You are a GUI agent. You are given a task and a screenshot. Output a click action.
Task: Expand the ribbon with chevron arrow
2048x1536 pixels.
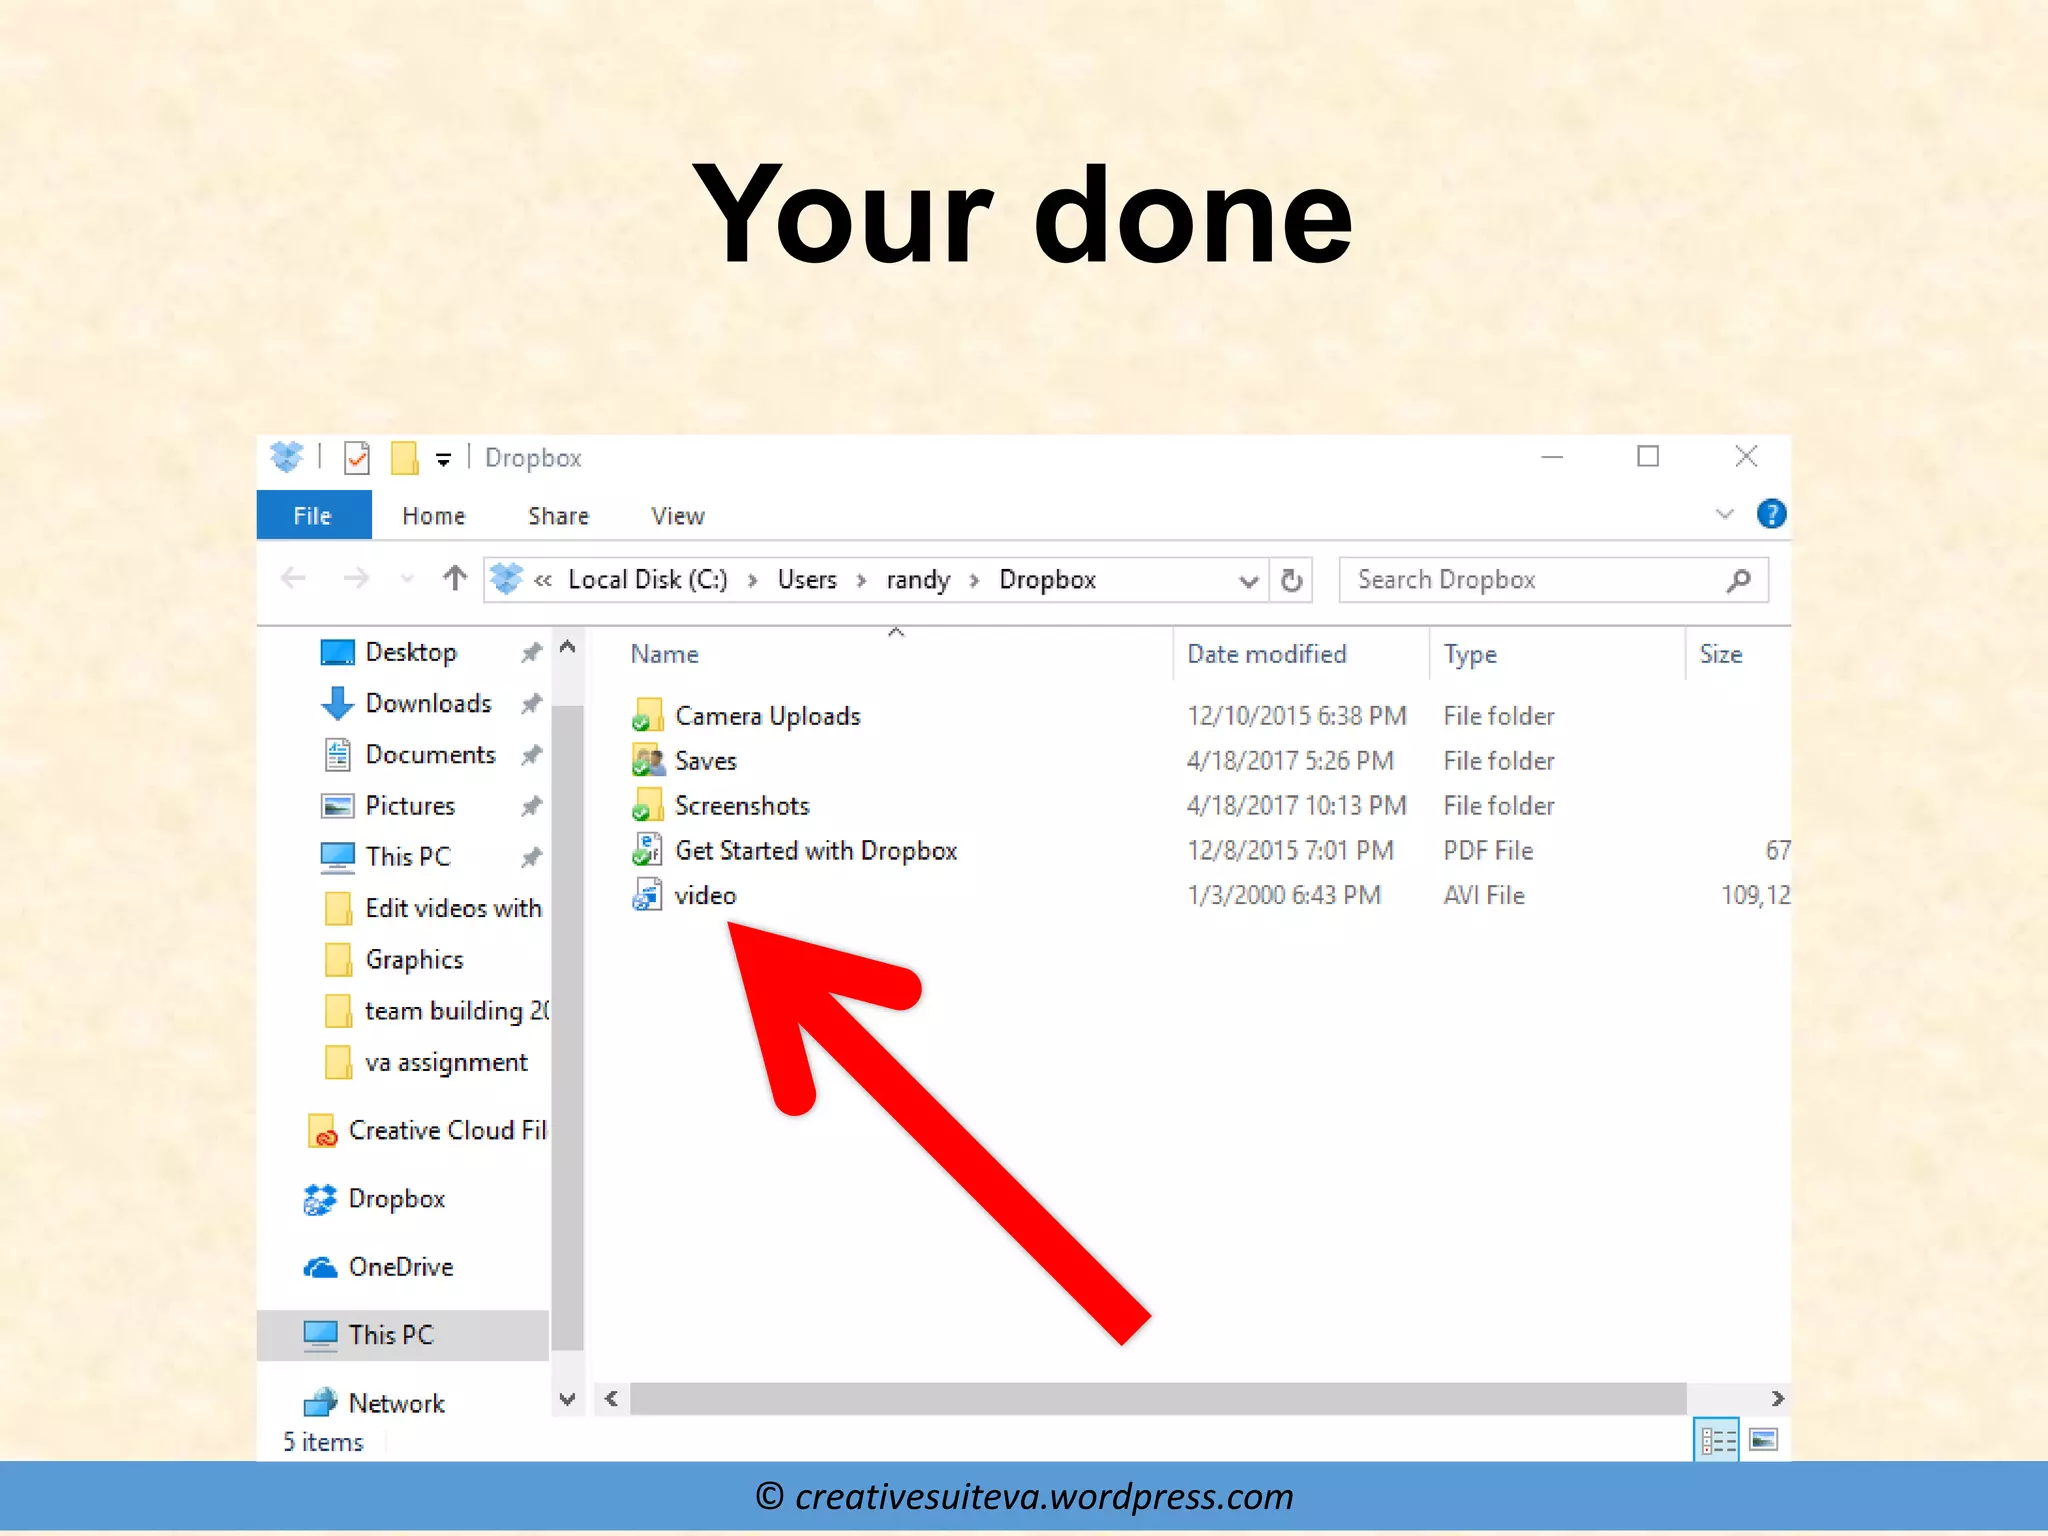[x=1724, y=514]
